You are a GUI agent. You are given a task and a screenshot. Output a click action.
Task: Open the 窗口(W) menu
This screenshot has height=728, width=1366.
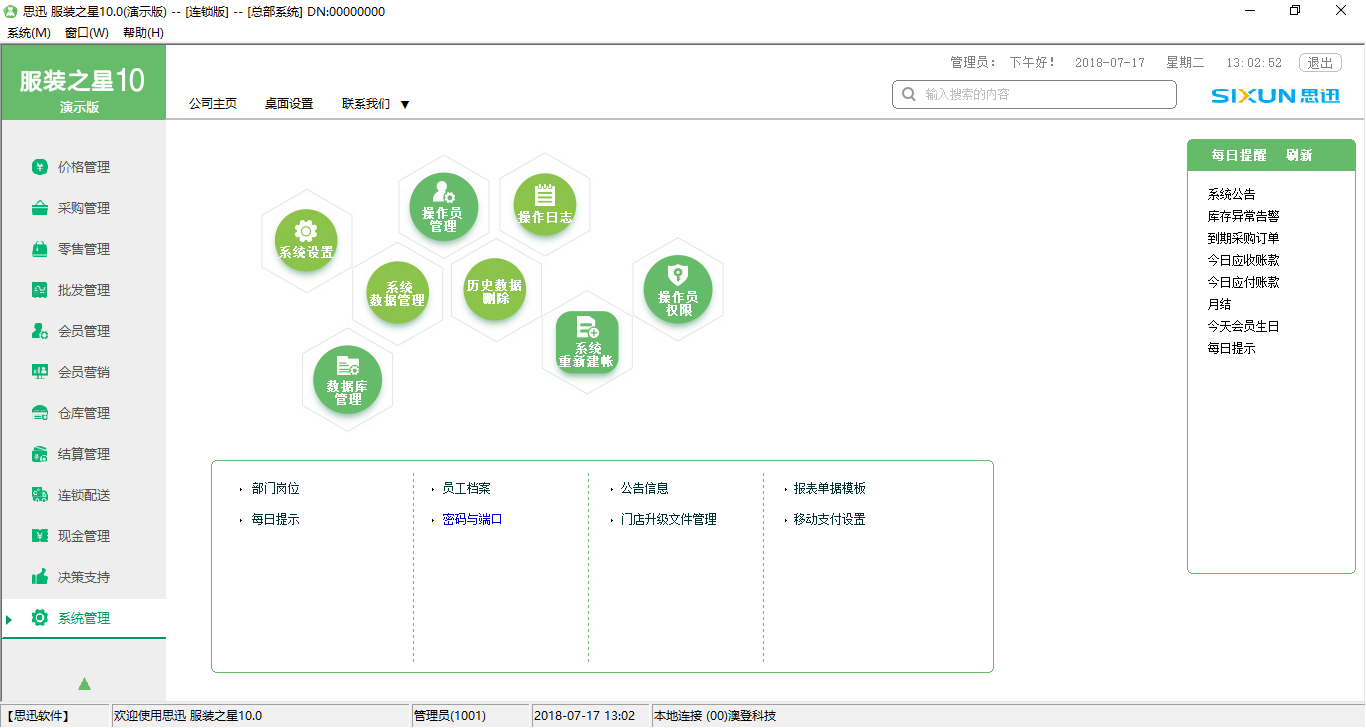[87, 33]
